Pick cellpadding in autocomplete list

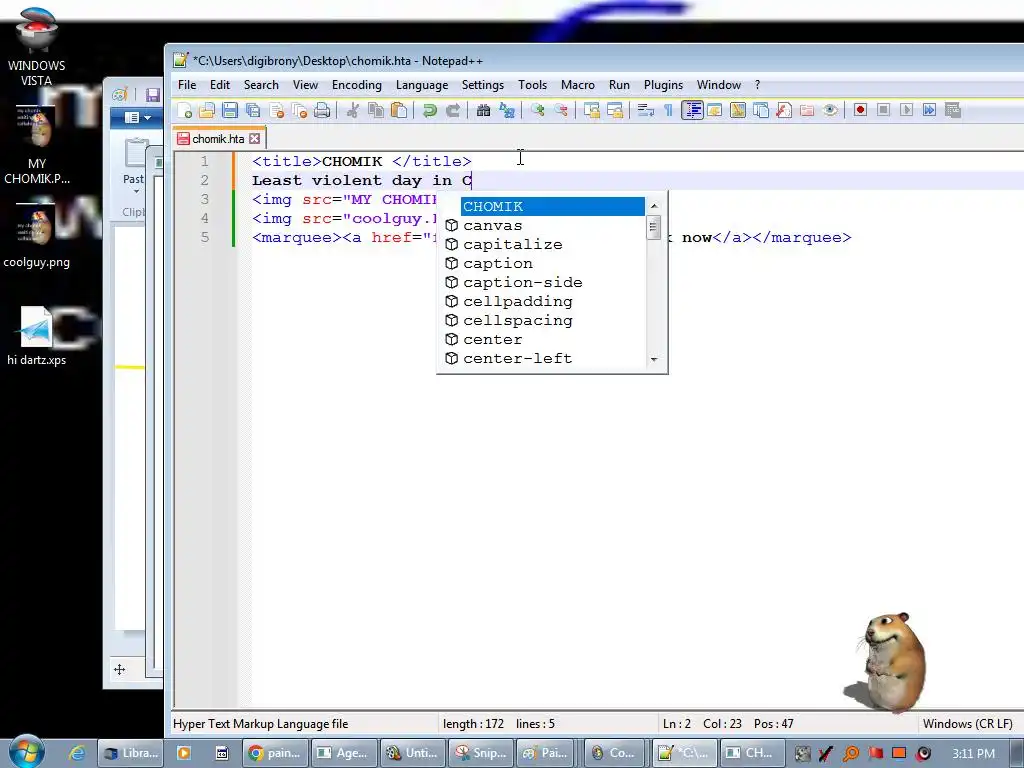[x=545, y=301]
